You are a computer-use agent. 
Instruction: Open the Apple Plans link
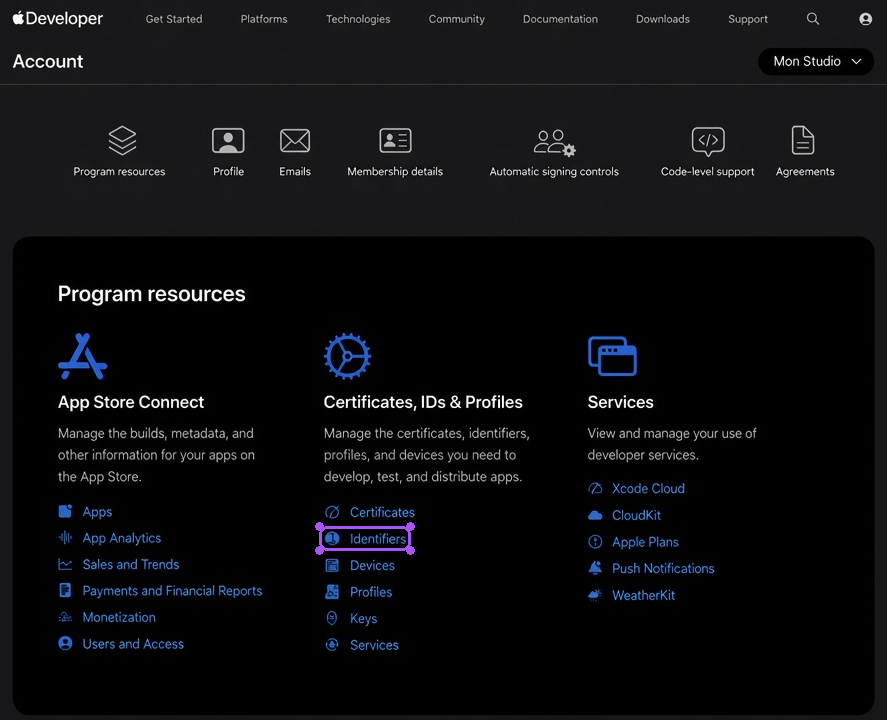(645, 542)
